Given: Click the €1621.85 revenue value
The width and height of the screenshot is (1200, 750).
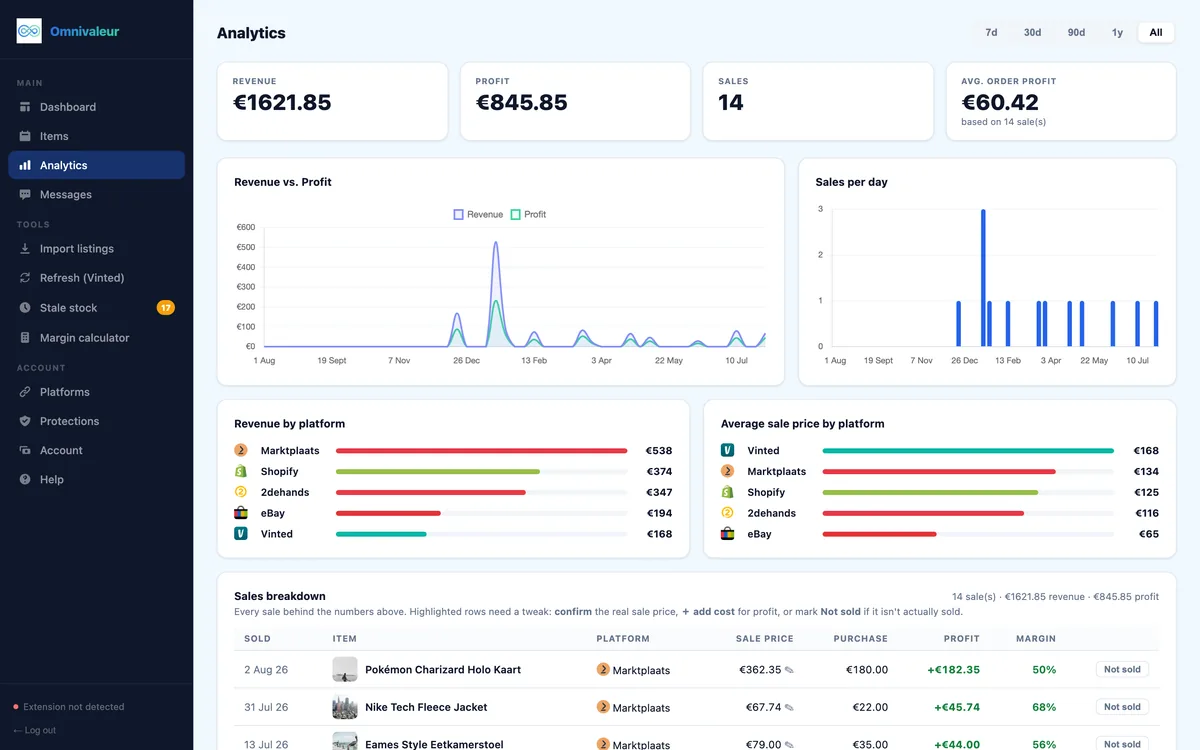Looking at the screenshot, I should (282, 102).
